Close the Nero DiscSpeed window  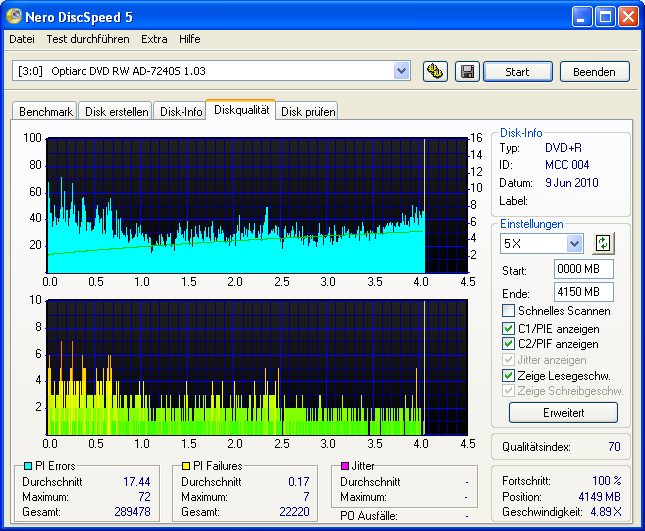(x=629, y=17)
